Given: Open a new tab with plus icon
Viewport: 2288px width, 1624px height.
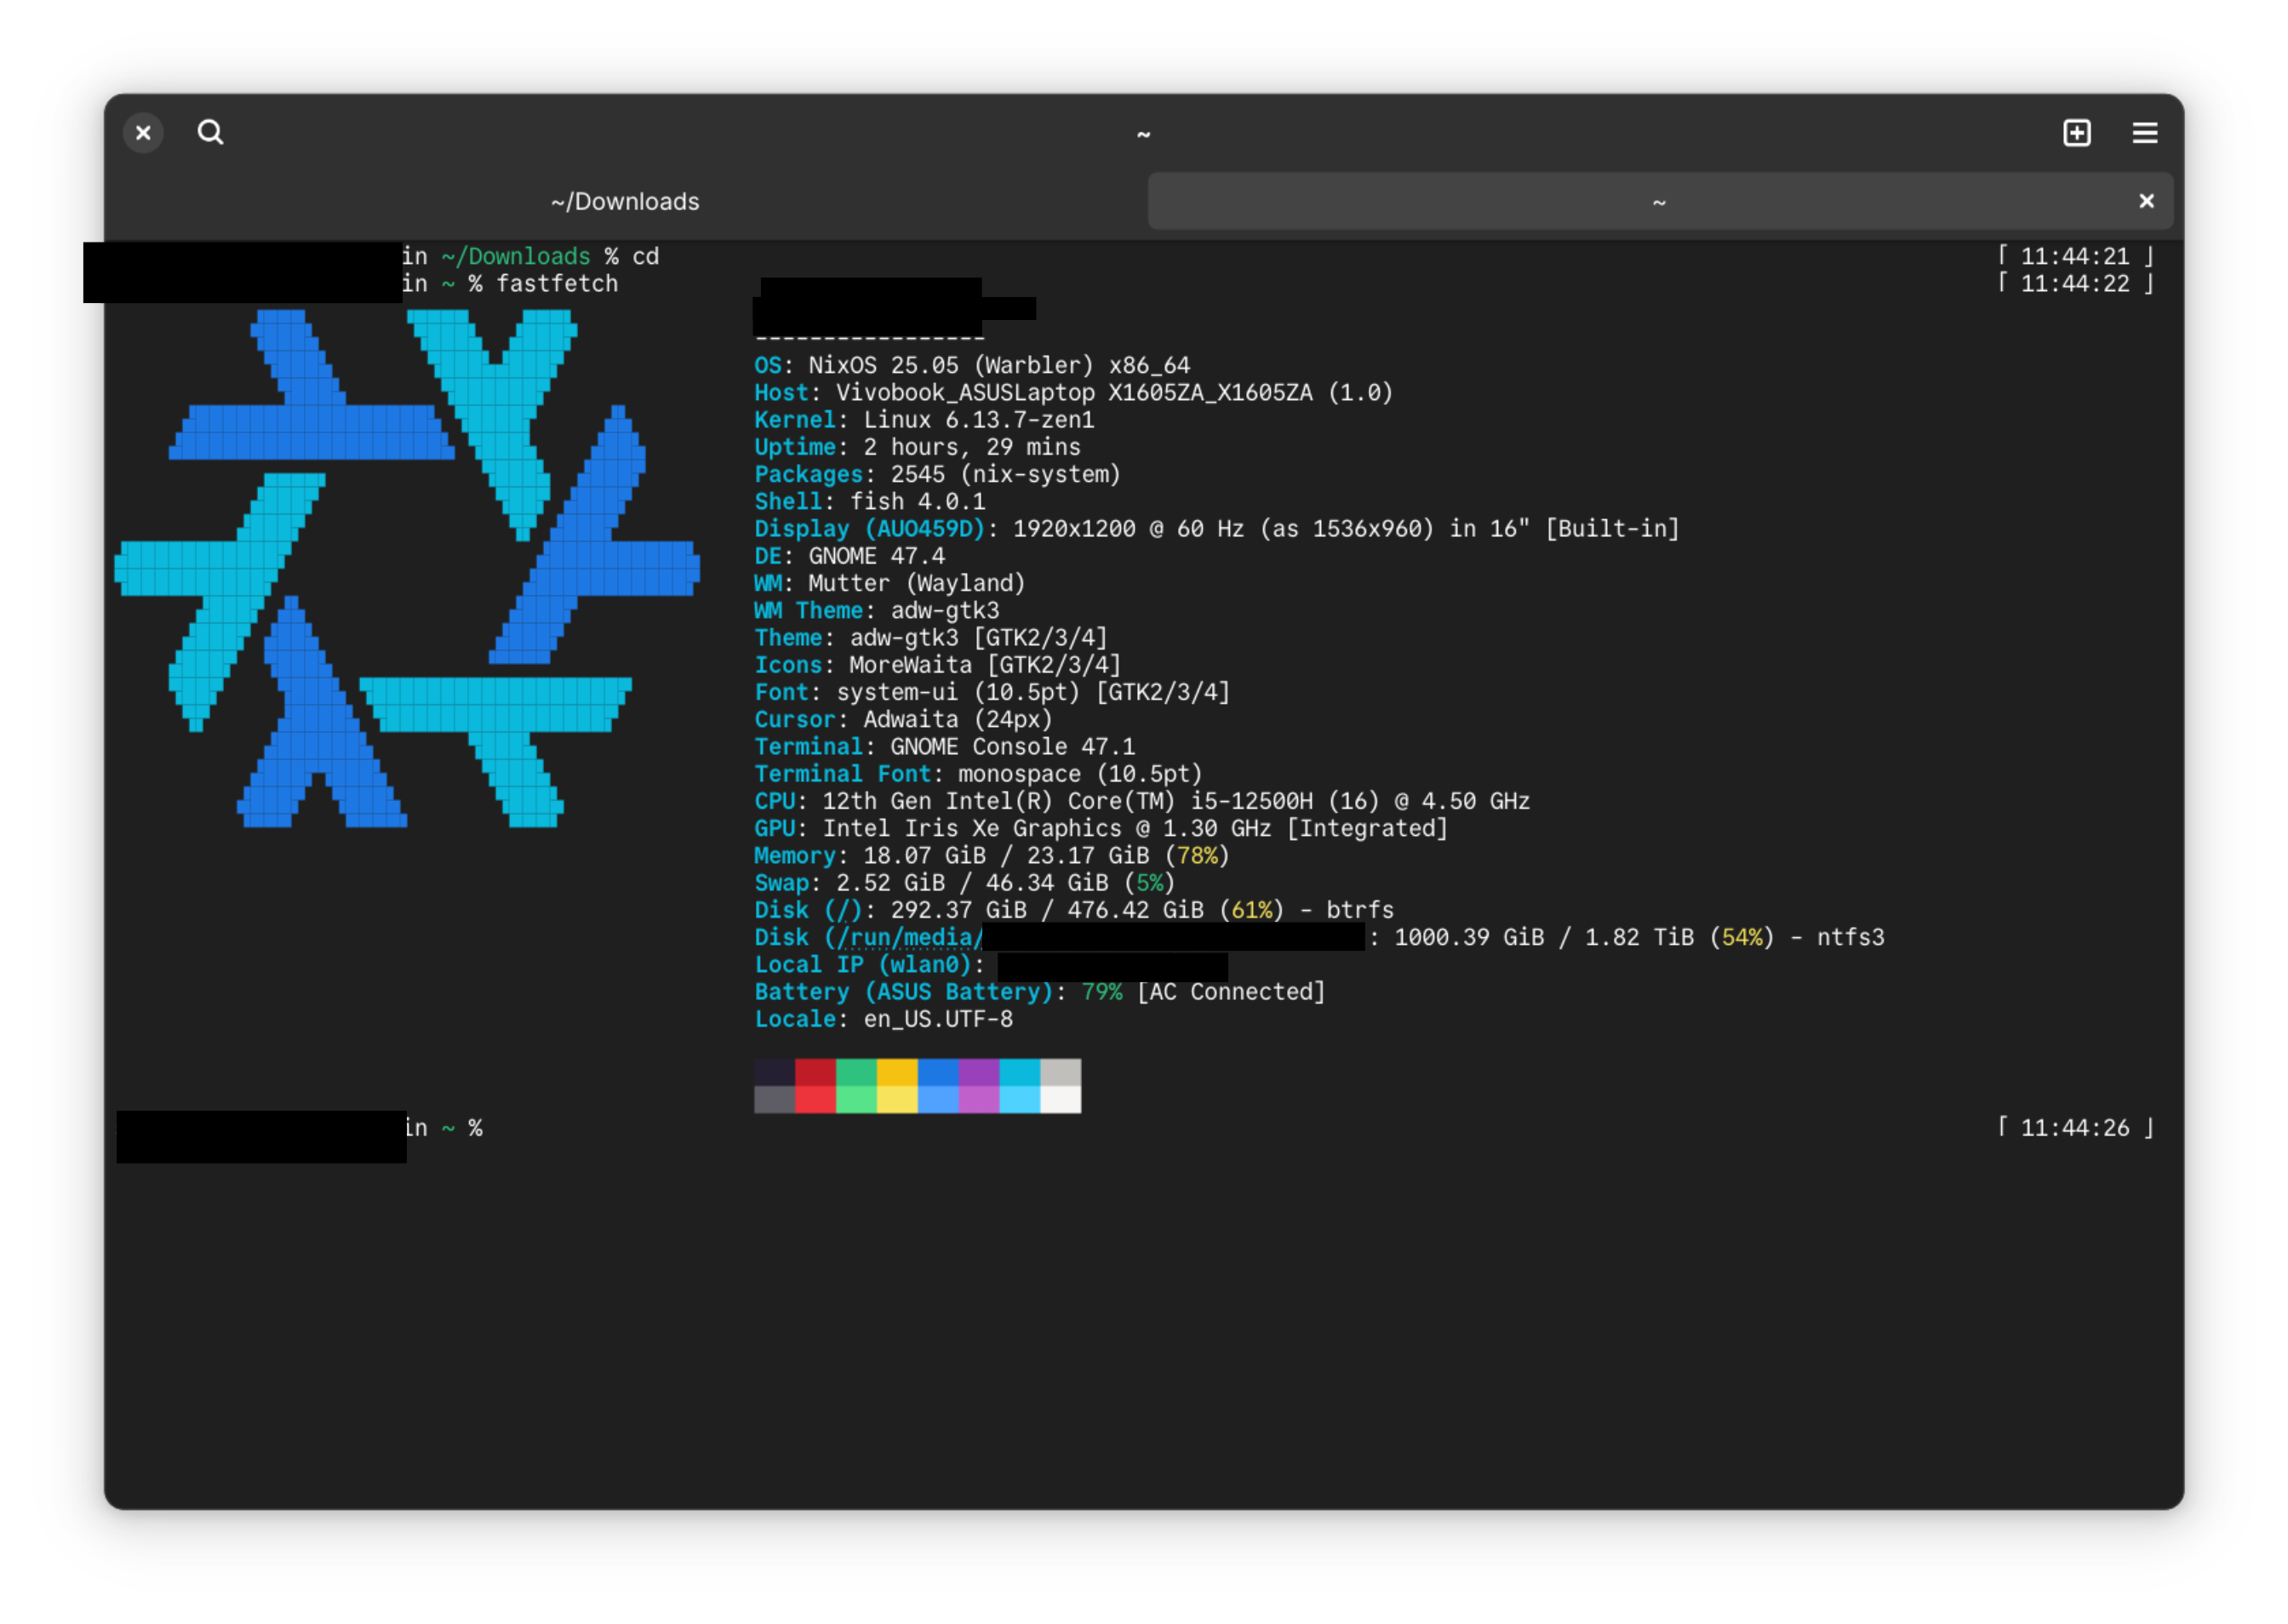Looking at the screenshot, I should pyautogui.click(x=2077, y=133).
